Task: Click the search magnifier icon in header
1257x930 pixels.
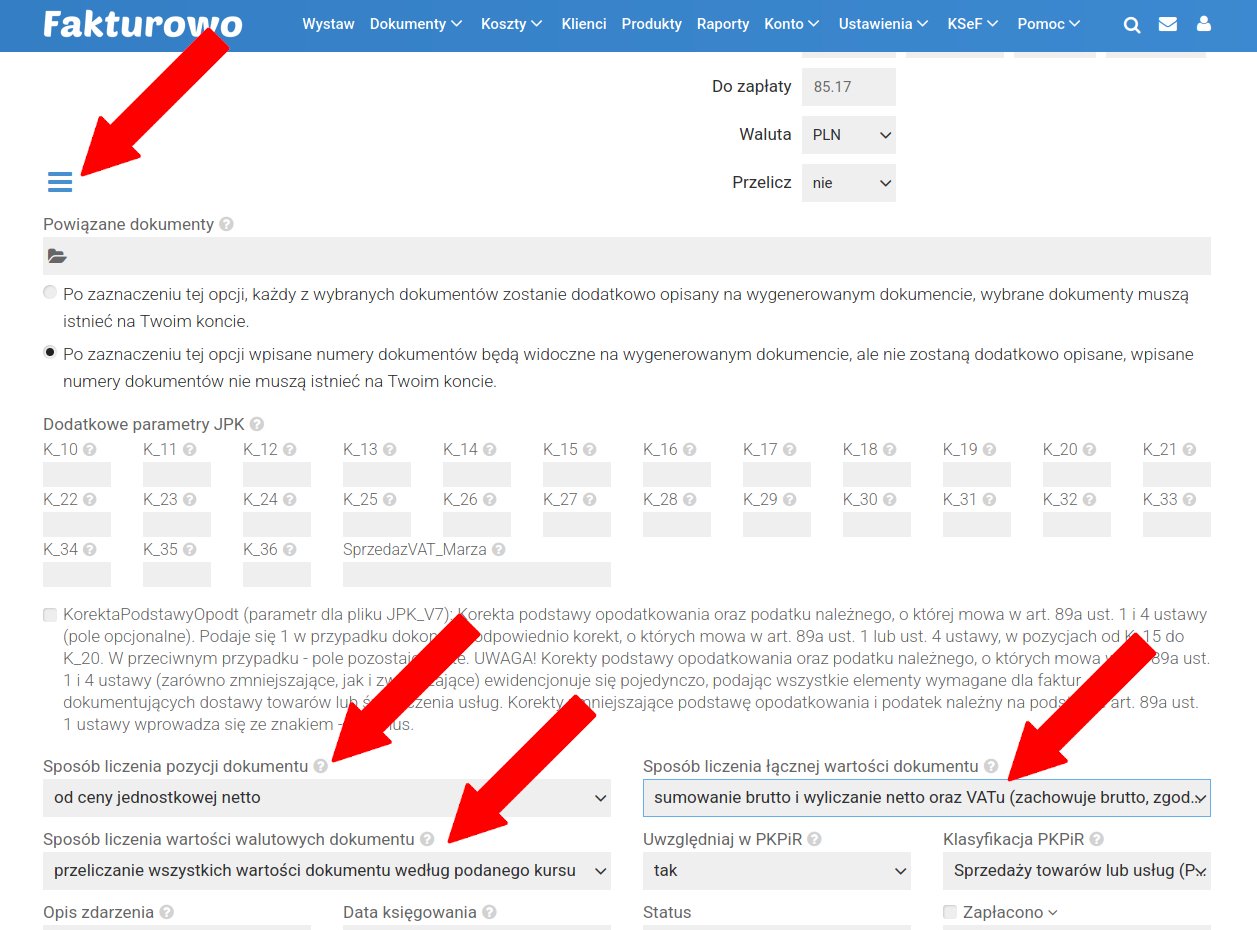Action: click(x=1132, y=25)
